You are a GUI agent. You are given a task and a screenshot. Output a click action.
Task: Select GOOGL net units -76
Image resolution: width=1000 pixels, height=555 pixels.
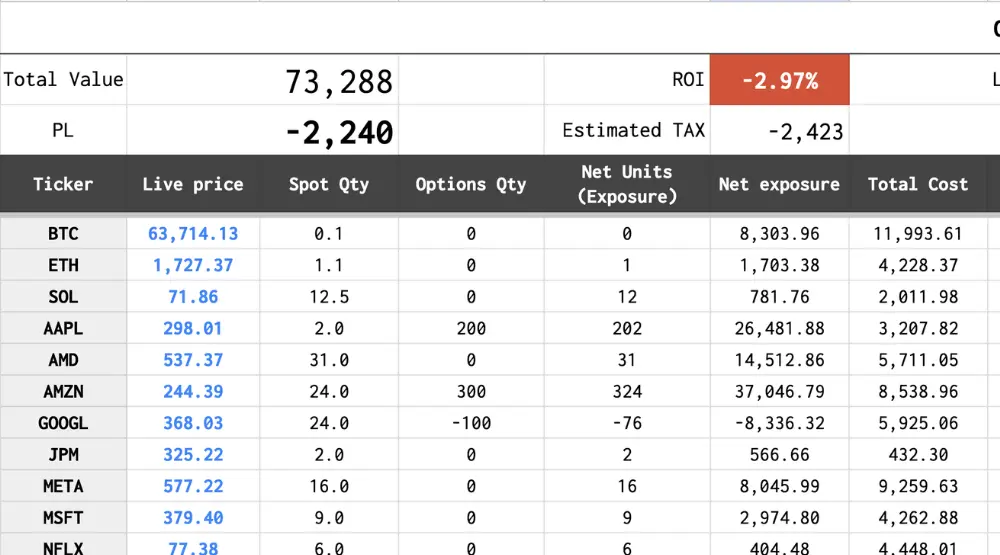coord(627,423)
